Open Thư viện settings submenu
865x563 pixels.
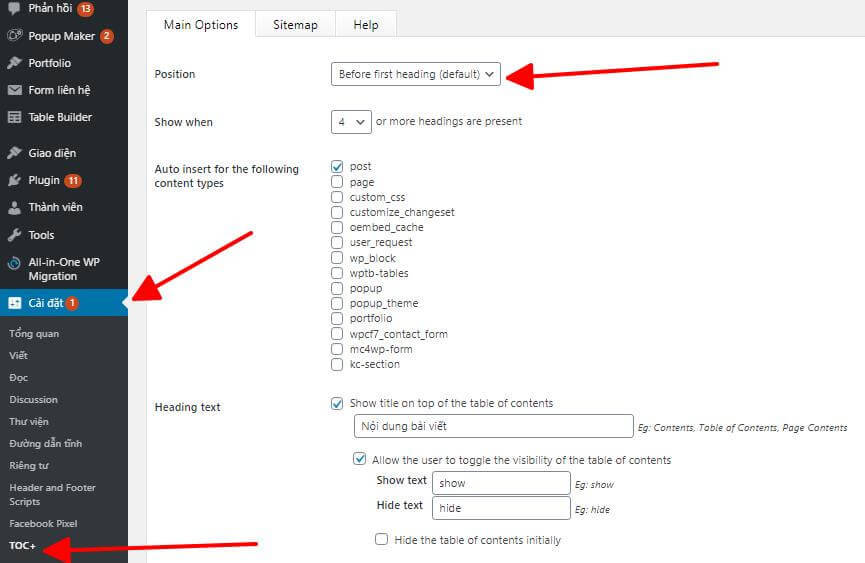click(29, 421)
